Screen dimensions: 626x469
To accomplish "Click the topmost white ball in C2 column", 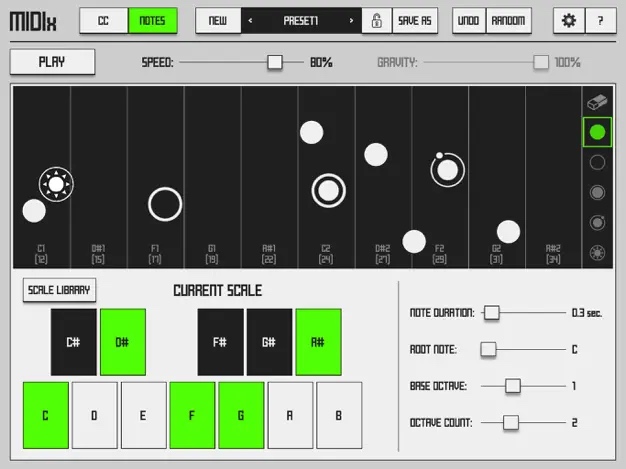I will point(311,133).
